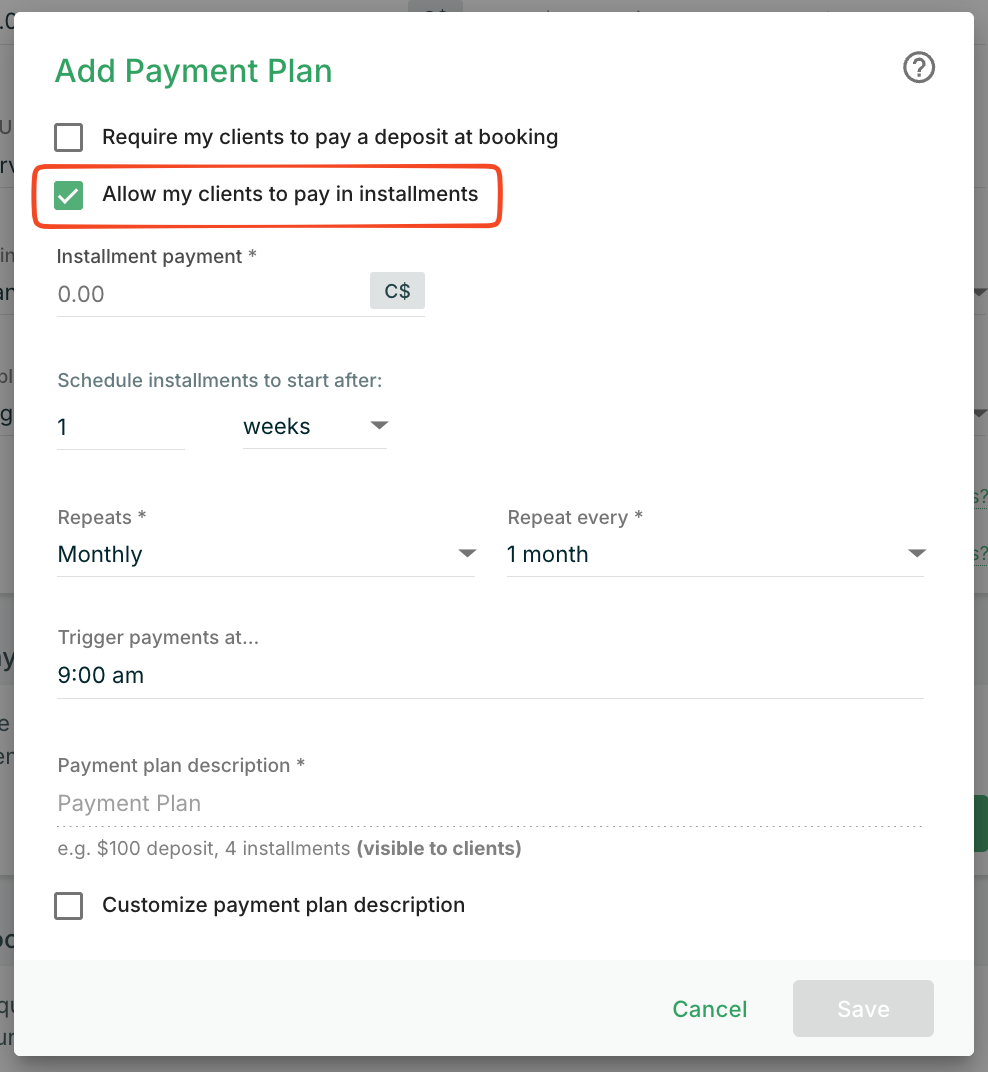988x1072 pixels.
Task: Click the arrow beside the weeks unit
Action: click(378, 426)
